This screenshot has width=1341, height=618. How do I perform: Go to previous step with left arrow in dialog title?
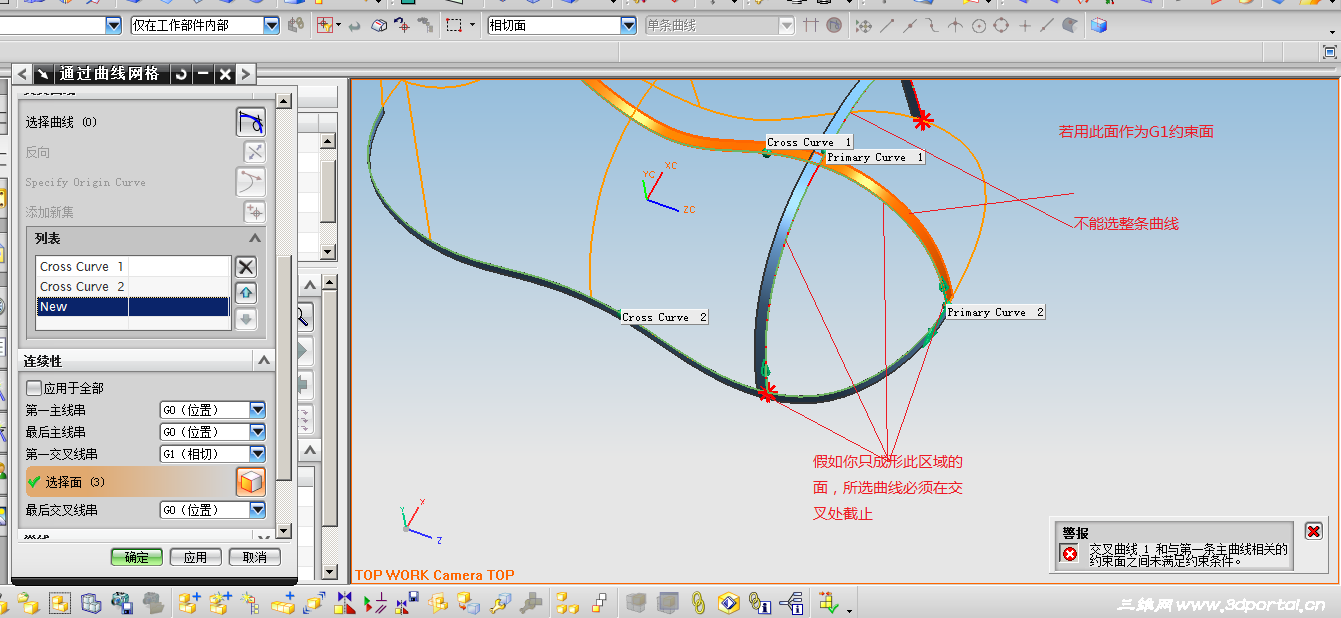point(22,74)
